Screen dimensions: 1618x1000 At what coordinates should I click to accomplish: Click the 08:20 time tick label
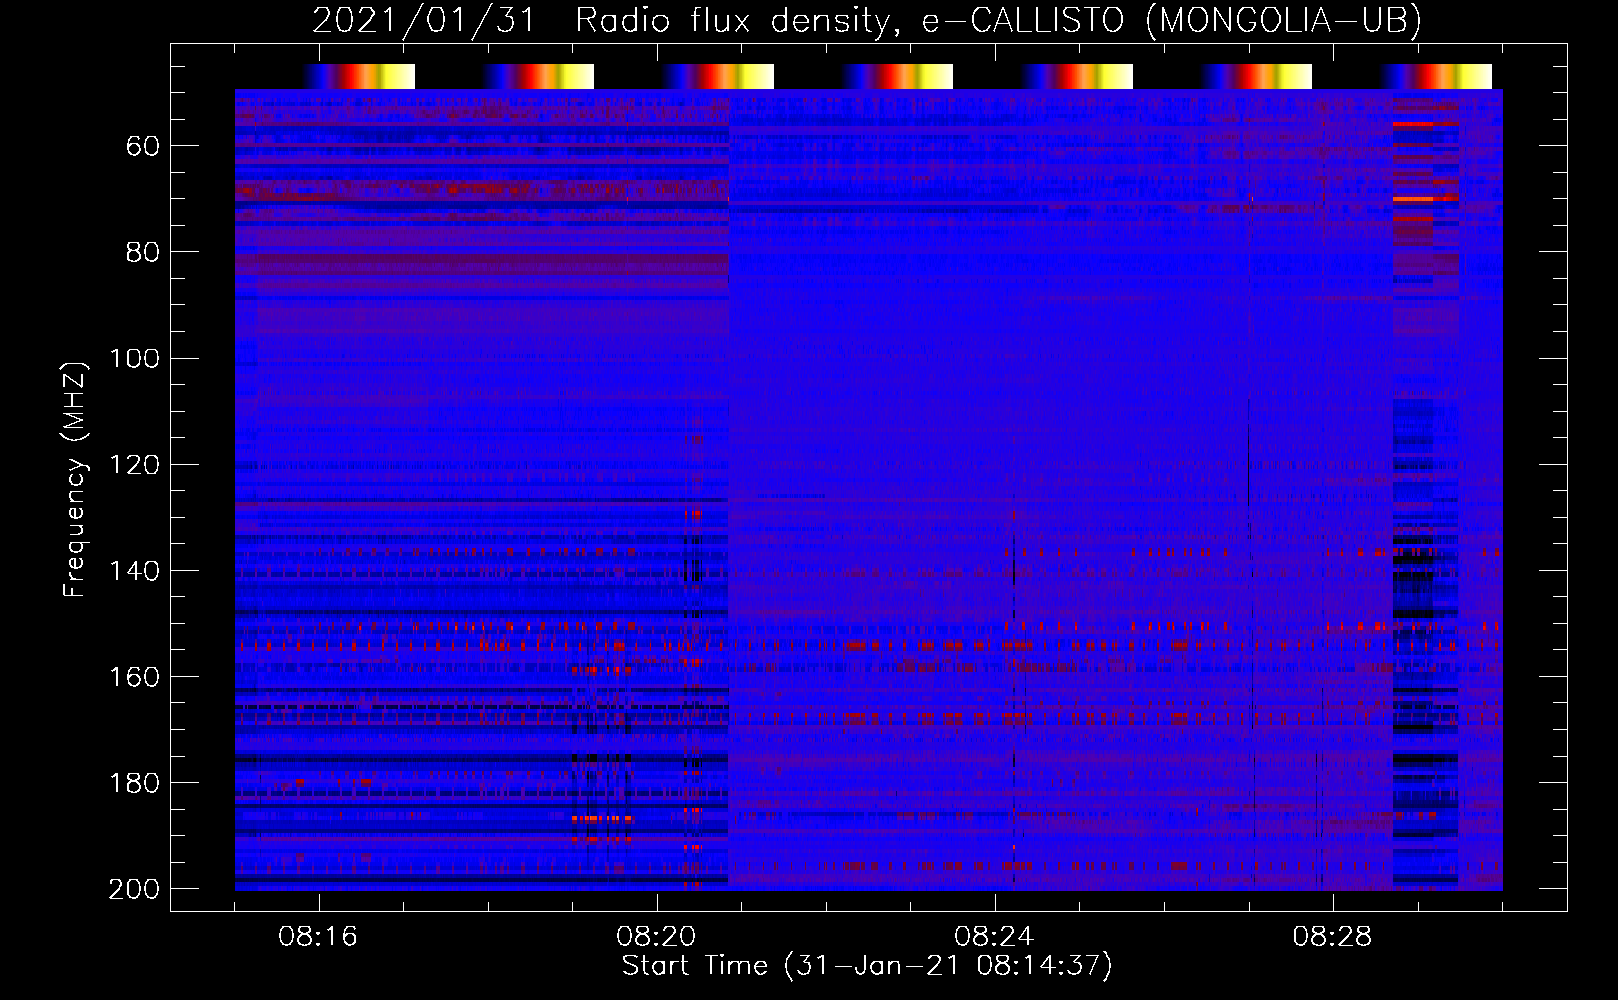tap(656, 937)
